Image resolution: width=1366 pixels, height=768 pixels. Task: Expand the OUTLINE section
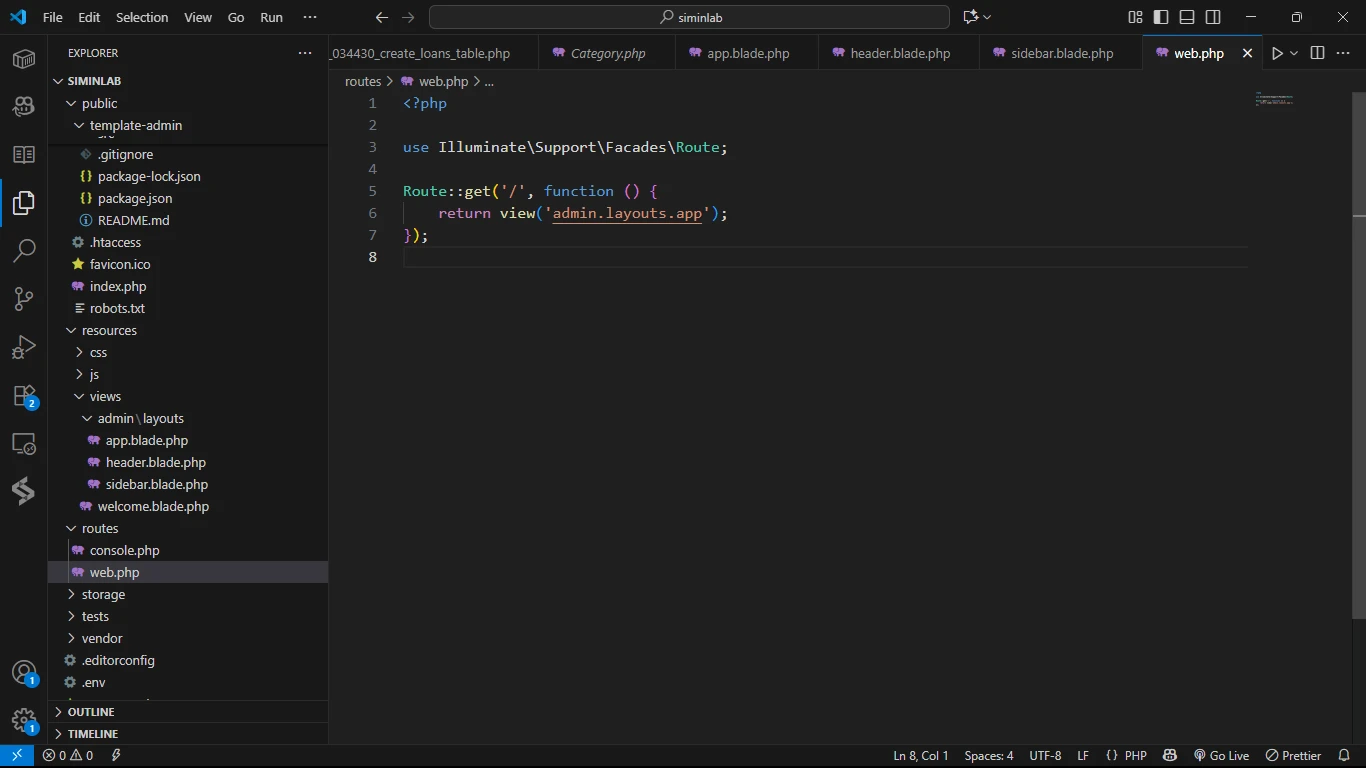[91, 712]
